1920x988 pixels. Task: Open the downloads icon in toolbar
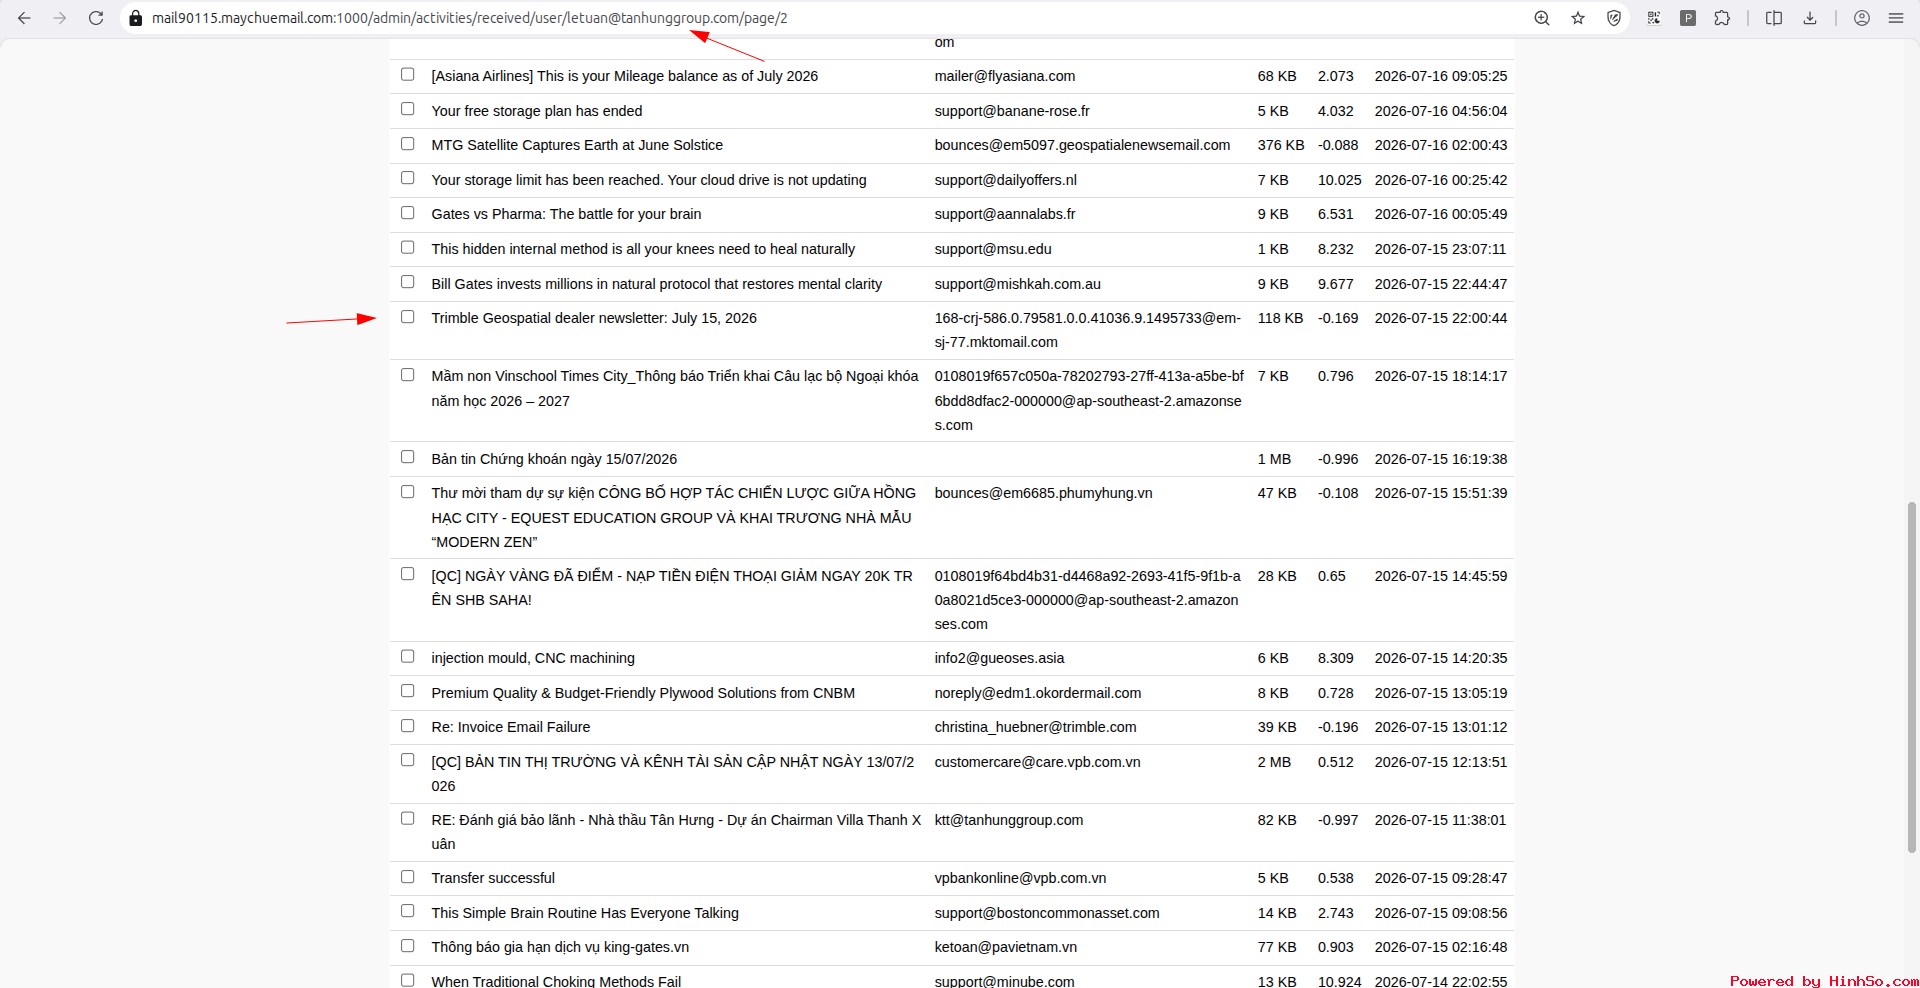1810,18
